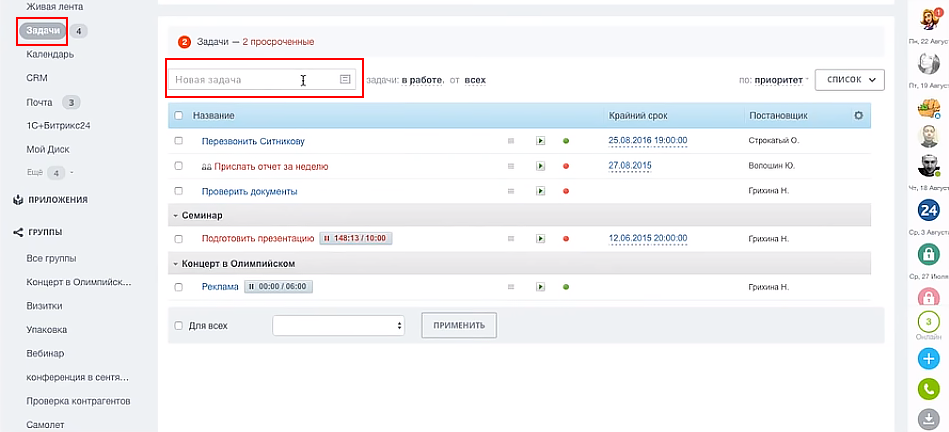Open the task Прислать отчет за неделю

click(272, 166)
